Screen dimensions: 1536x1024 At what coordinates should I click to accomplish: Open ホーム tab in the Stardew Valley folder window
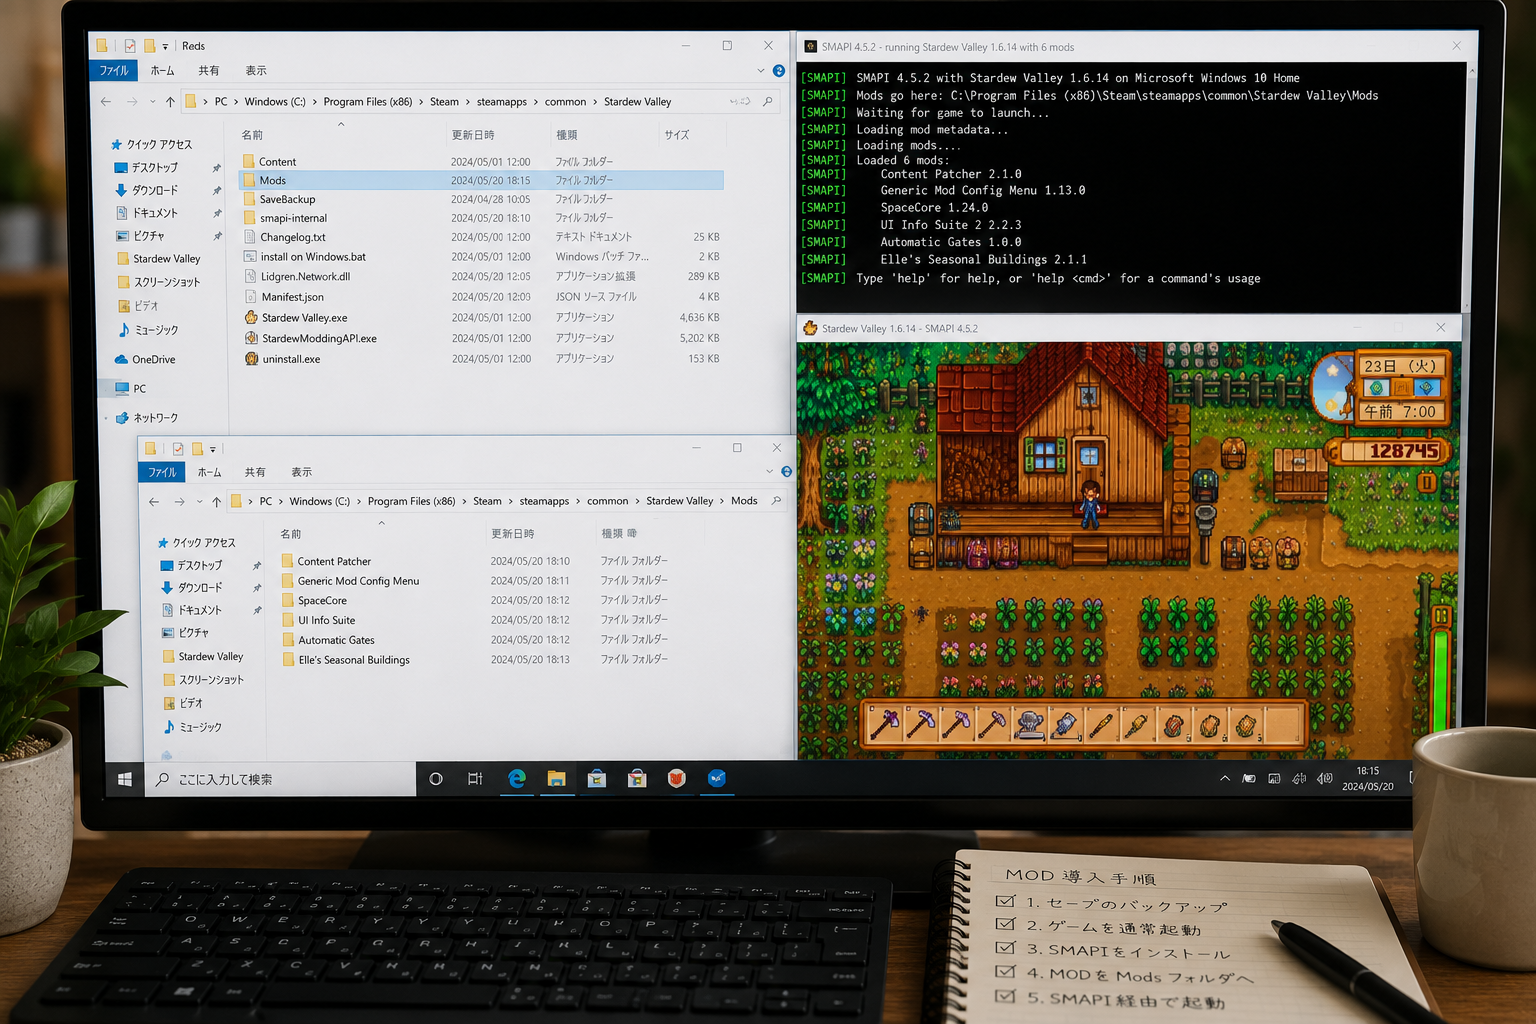coord(162,71)
